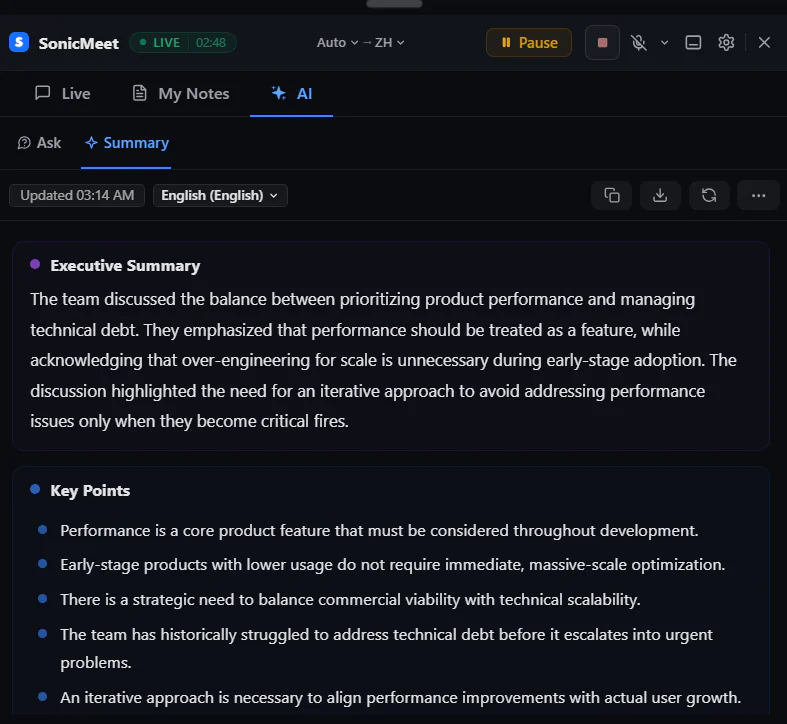Click 'historically struggled to address technical debt' point
The image size is (787, 724).
[386, 649]
